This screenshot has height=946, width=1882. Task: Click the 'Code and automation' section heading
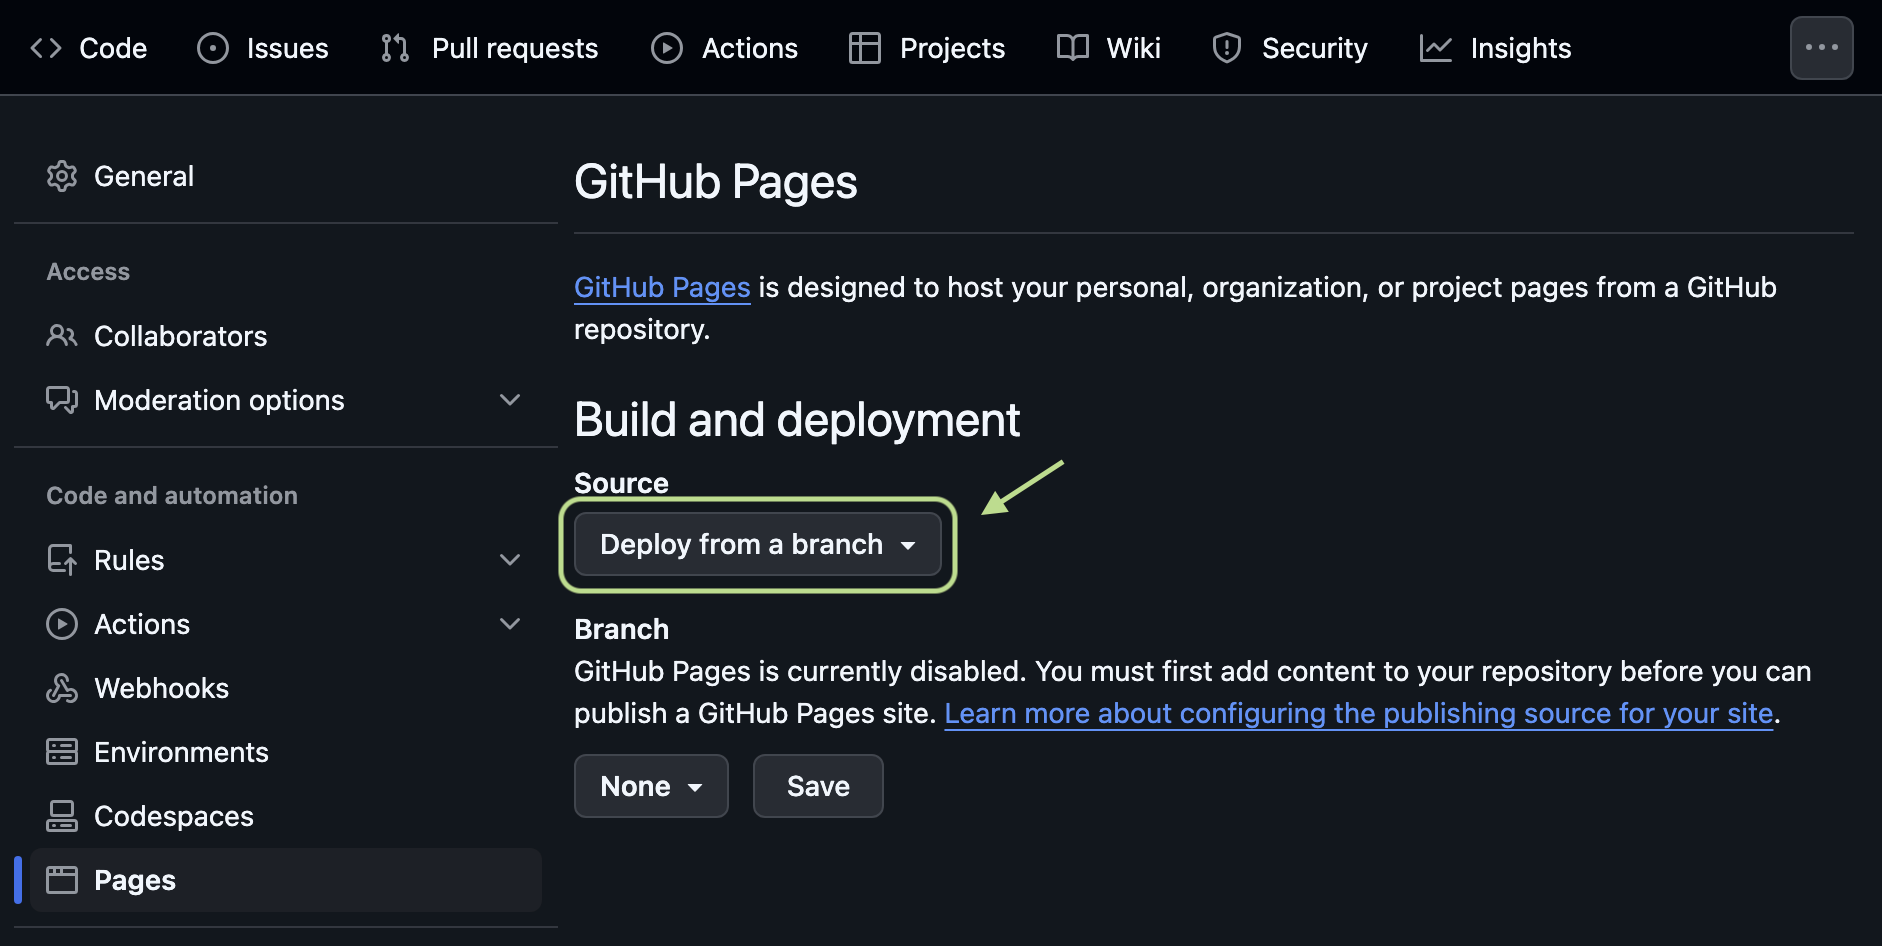(x=172, y=496)
